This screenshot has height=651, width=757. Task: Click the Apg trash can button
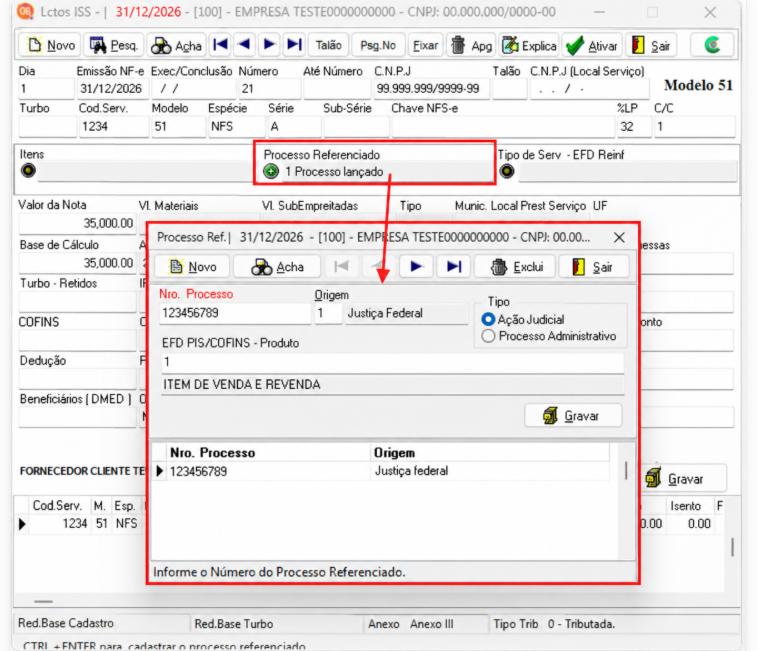471,45
